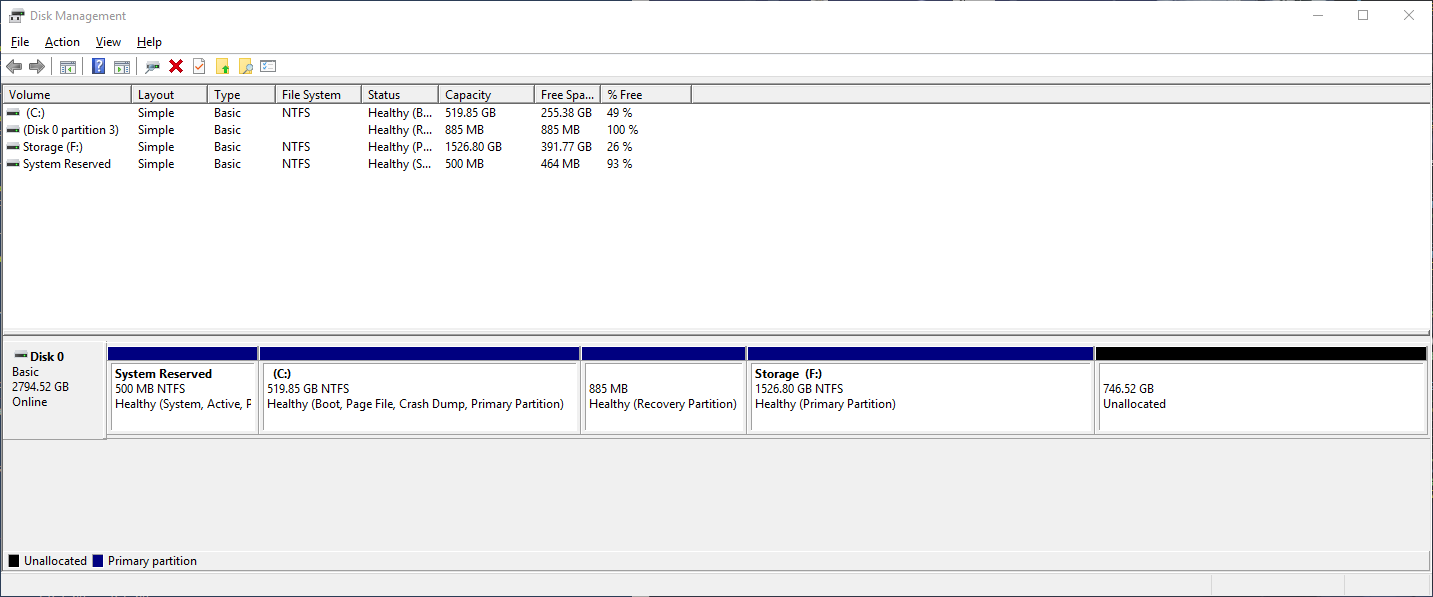This screenshot has height=597, width=1433.
Task: Select Storage (F:) row in volume list
Action: (x=54, y=147)
